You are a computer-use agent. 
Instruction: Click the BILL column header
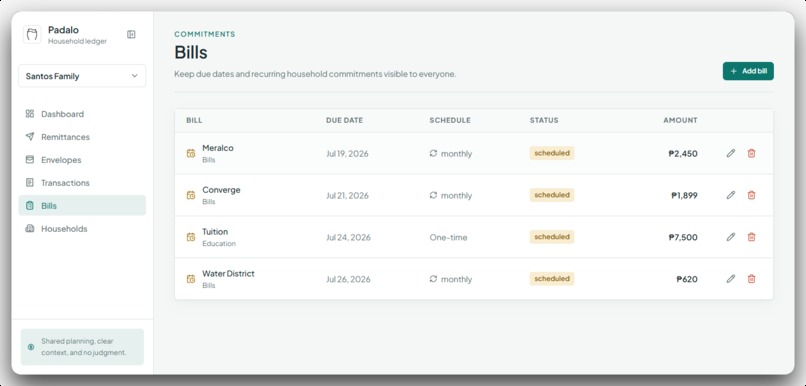pyautogui.click(x=194, y=120)
